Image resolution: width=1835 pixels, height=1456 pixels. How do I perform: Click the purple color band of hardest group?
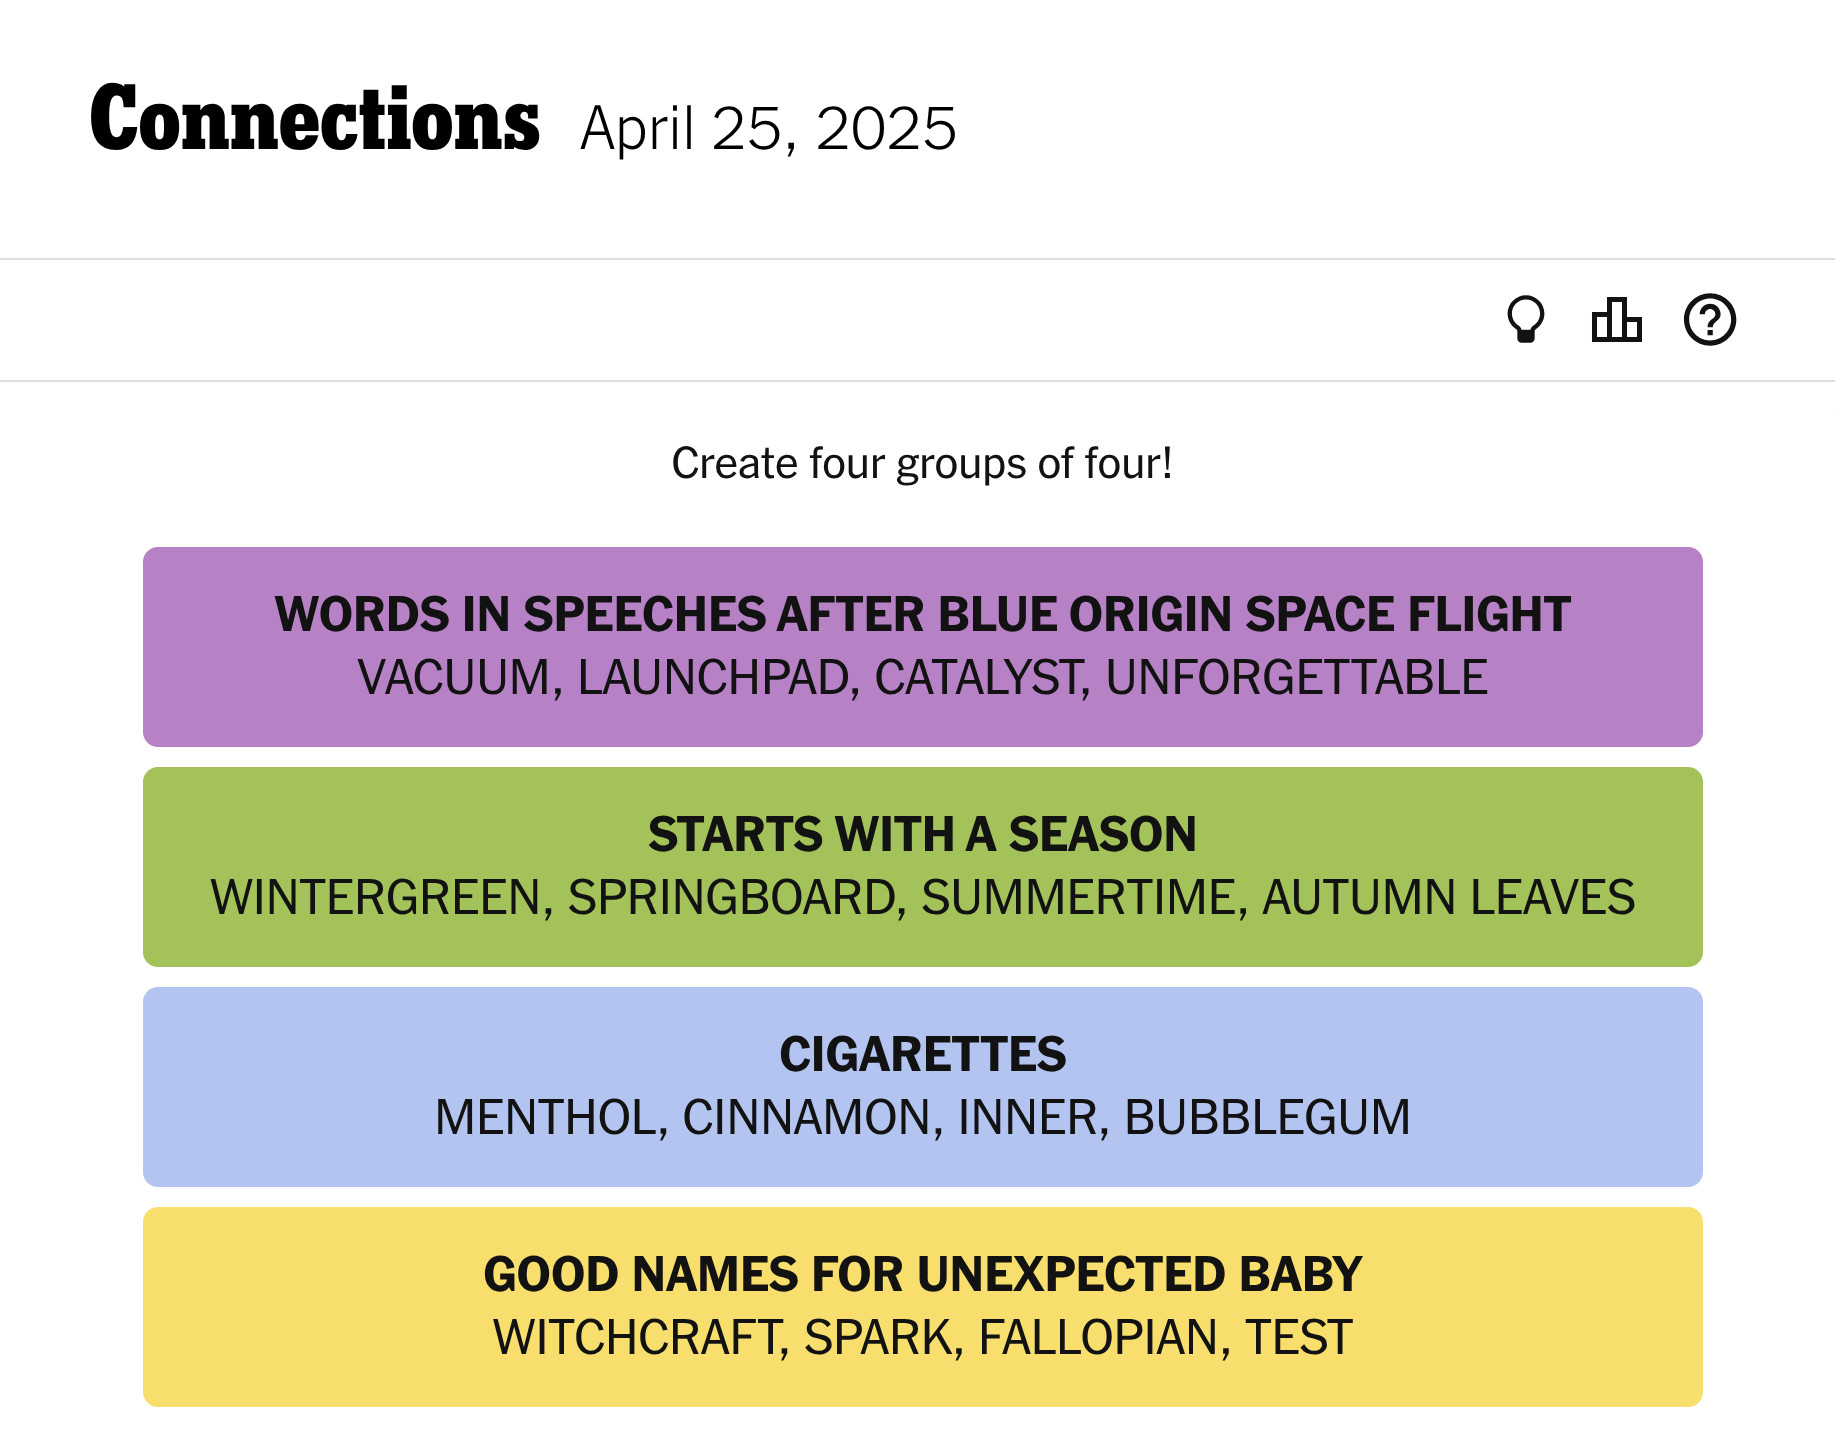click(x=922, y=646)
